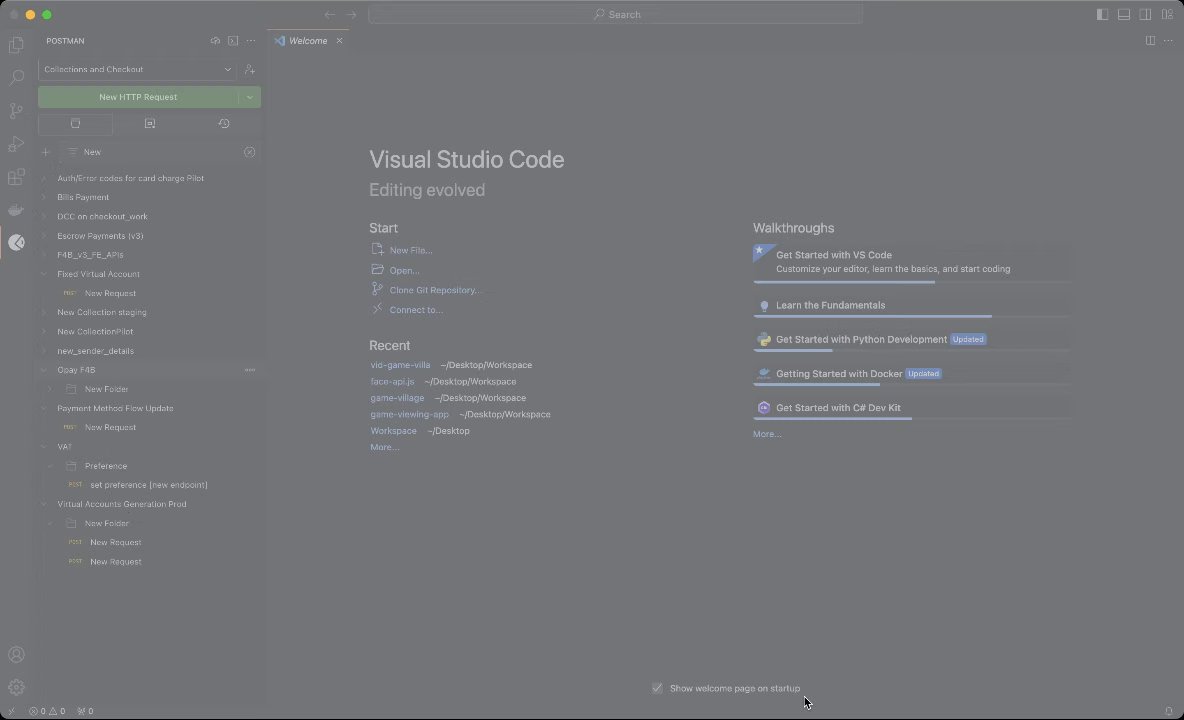This screenshot has height=720, width=1184.
Task: Open the Collections and Checkout workspace dropdown
Action: coord(137,69)
